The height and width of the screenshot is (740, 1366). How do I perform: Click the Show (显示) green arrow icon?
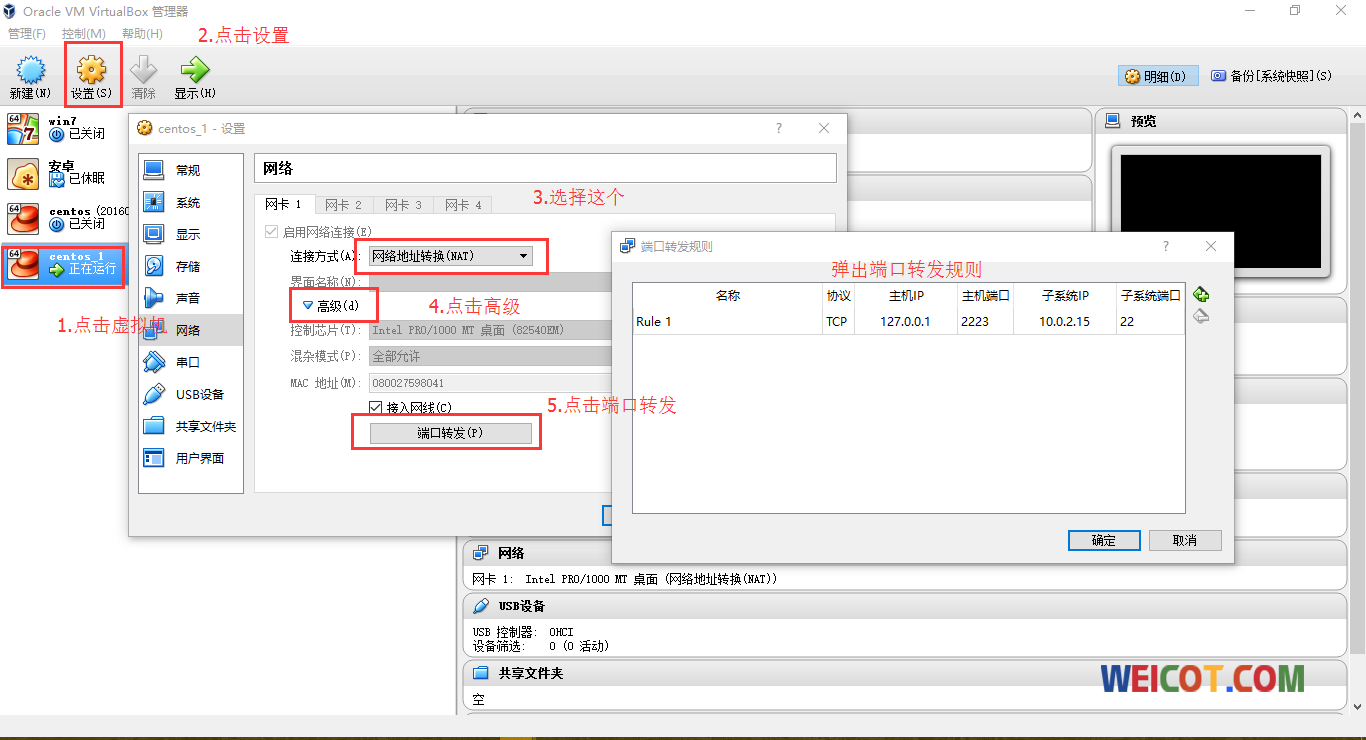pos(194,77)
